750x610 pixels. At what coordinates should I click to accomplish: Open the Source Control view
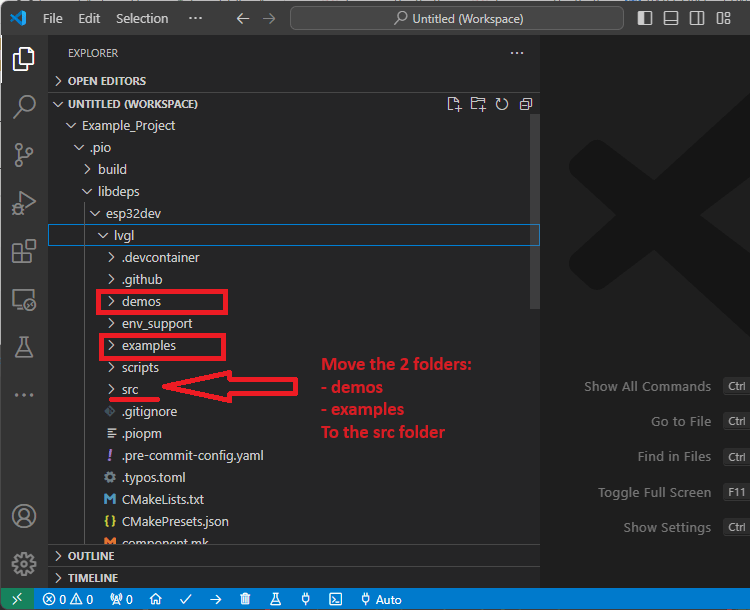[x=23, y=155]
